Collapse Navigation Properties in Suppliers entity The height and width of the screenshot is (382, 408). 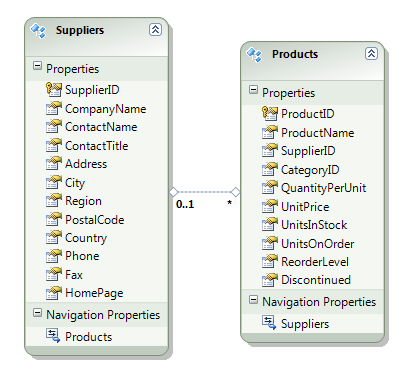[x=37, y=313]
